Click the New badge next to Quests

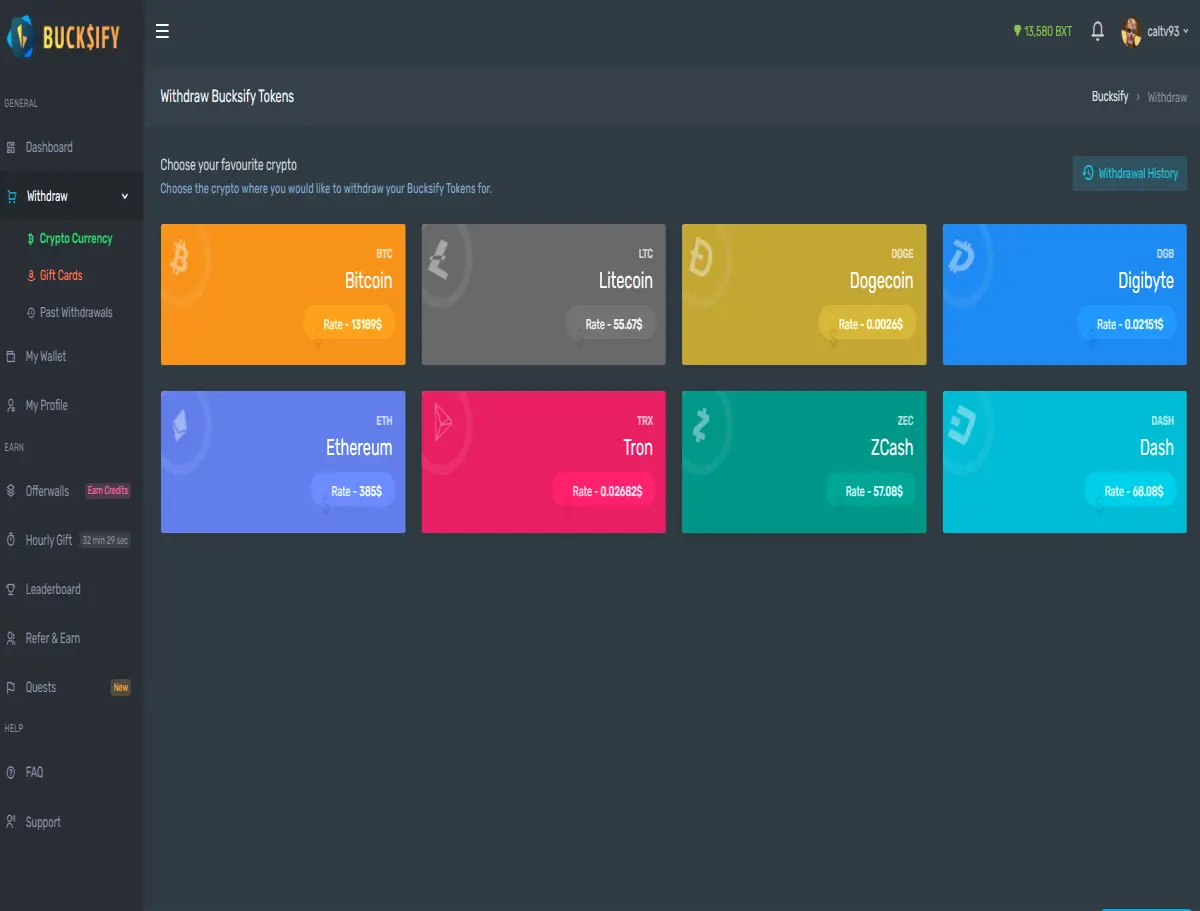click(120, 687)
